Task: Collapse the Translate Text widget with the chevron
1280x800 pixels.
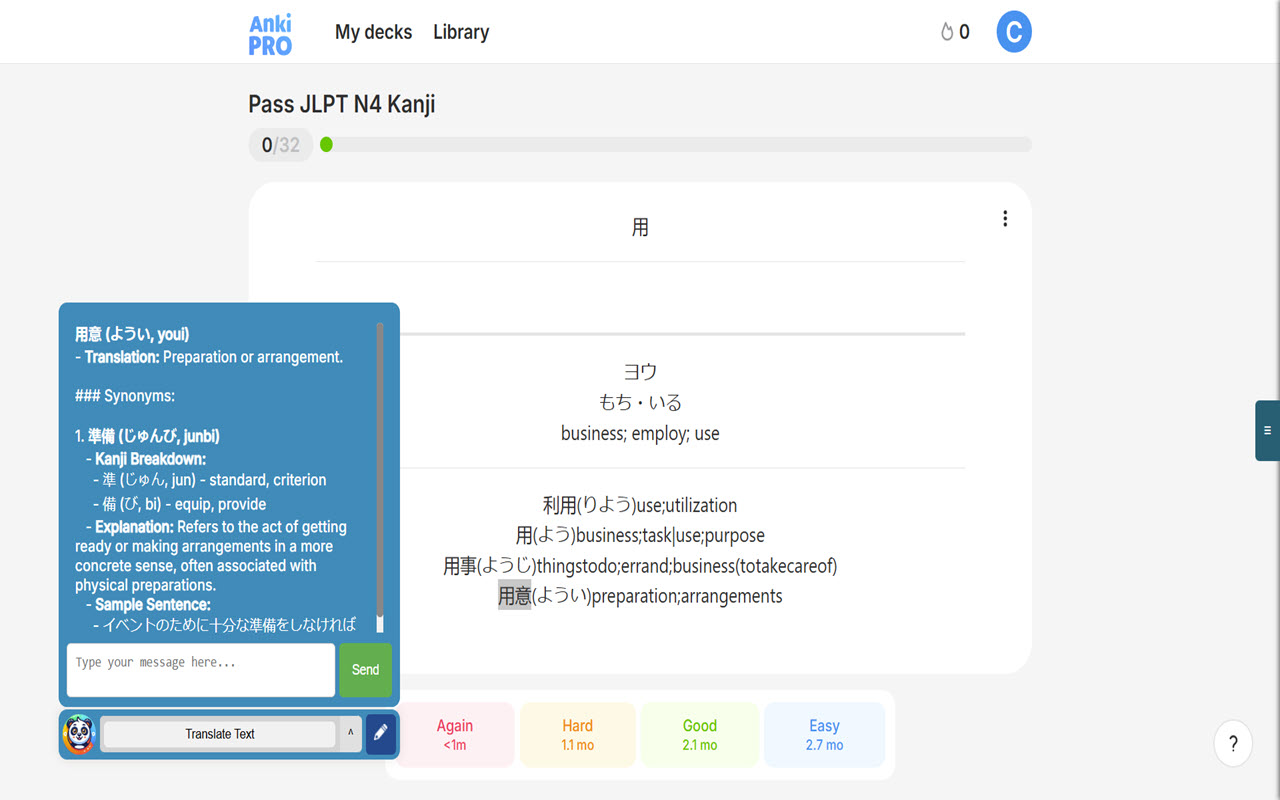Action: click(349, 733)
